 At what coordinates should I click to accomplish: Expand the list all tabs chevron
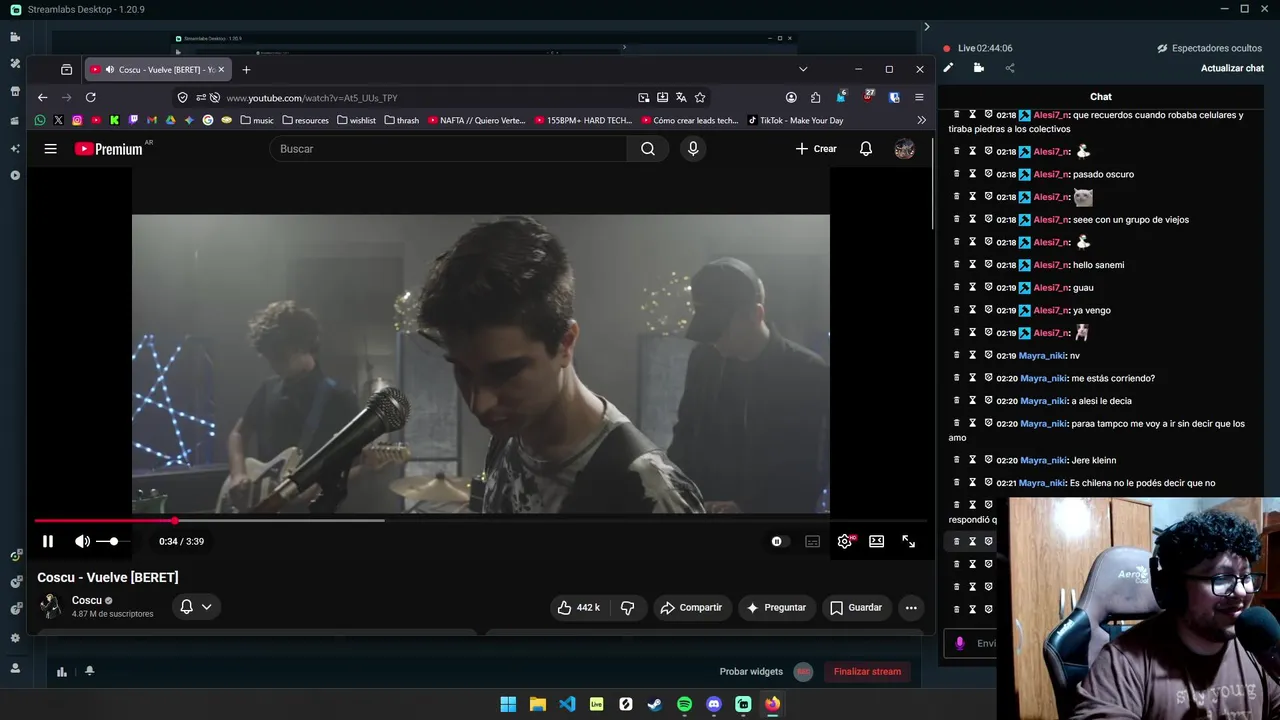click(803, 69)
